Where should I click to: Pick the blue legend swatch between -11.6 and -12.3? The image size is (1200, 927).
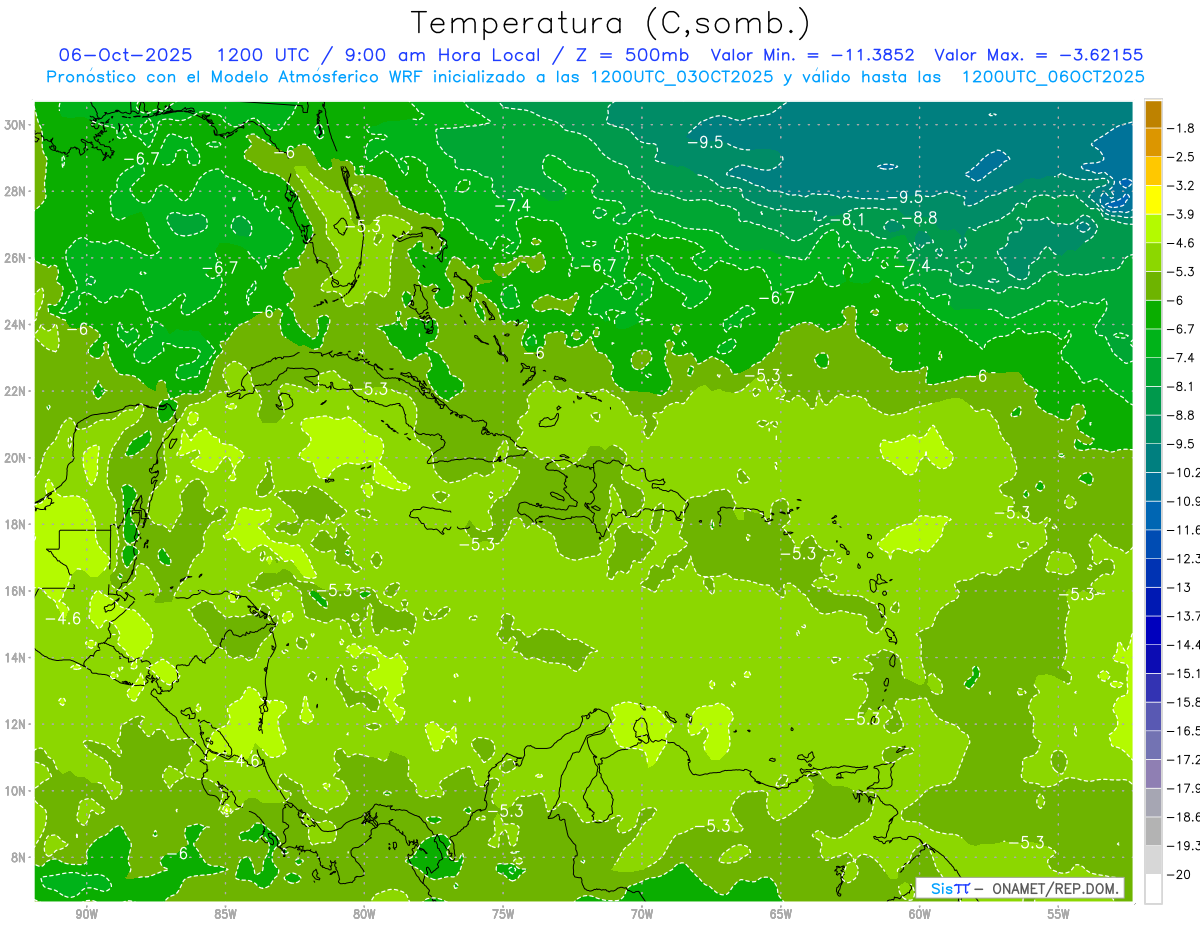click(x=1153, y=543)
